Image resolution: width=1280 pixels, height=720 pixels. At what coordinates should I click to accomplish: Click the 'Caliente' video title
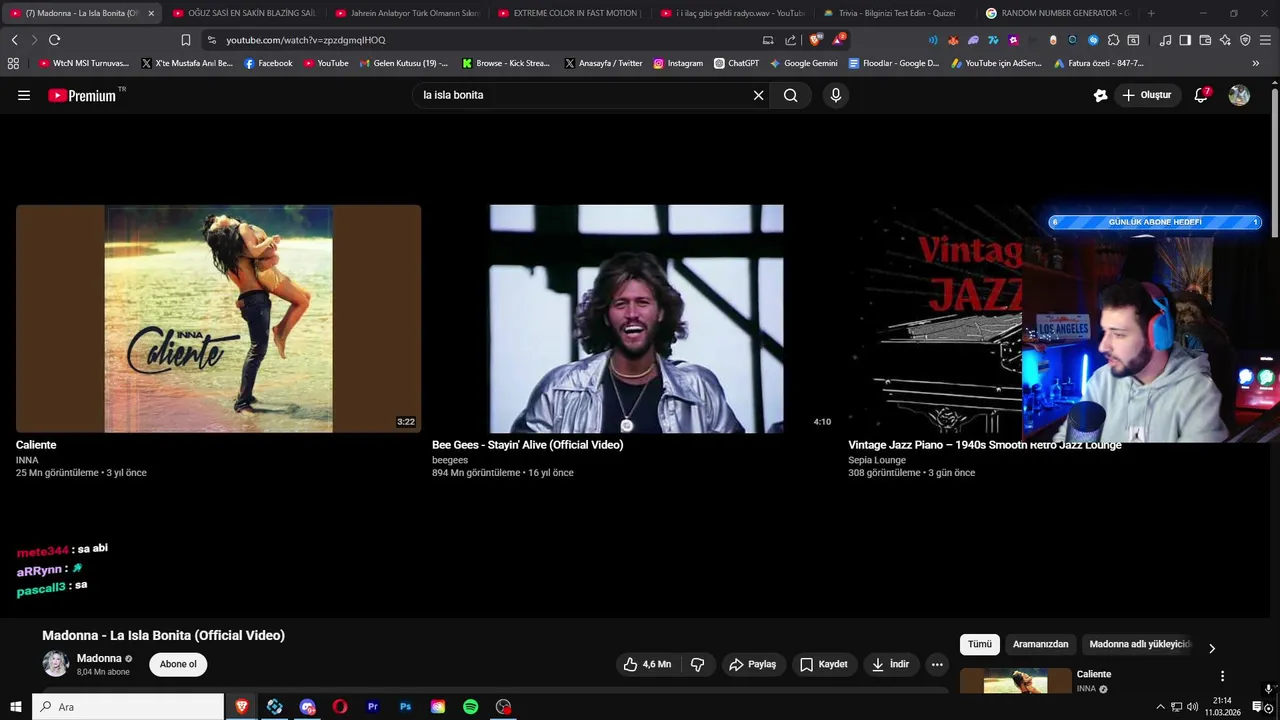point(36,445)
